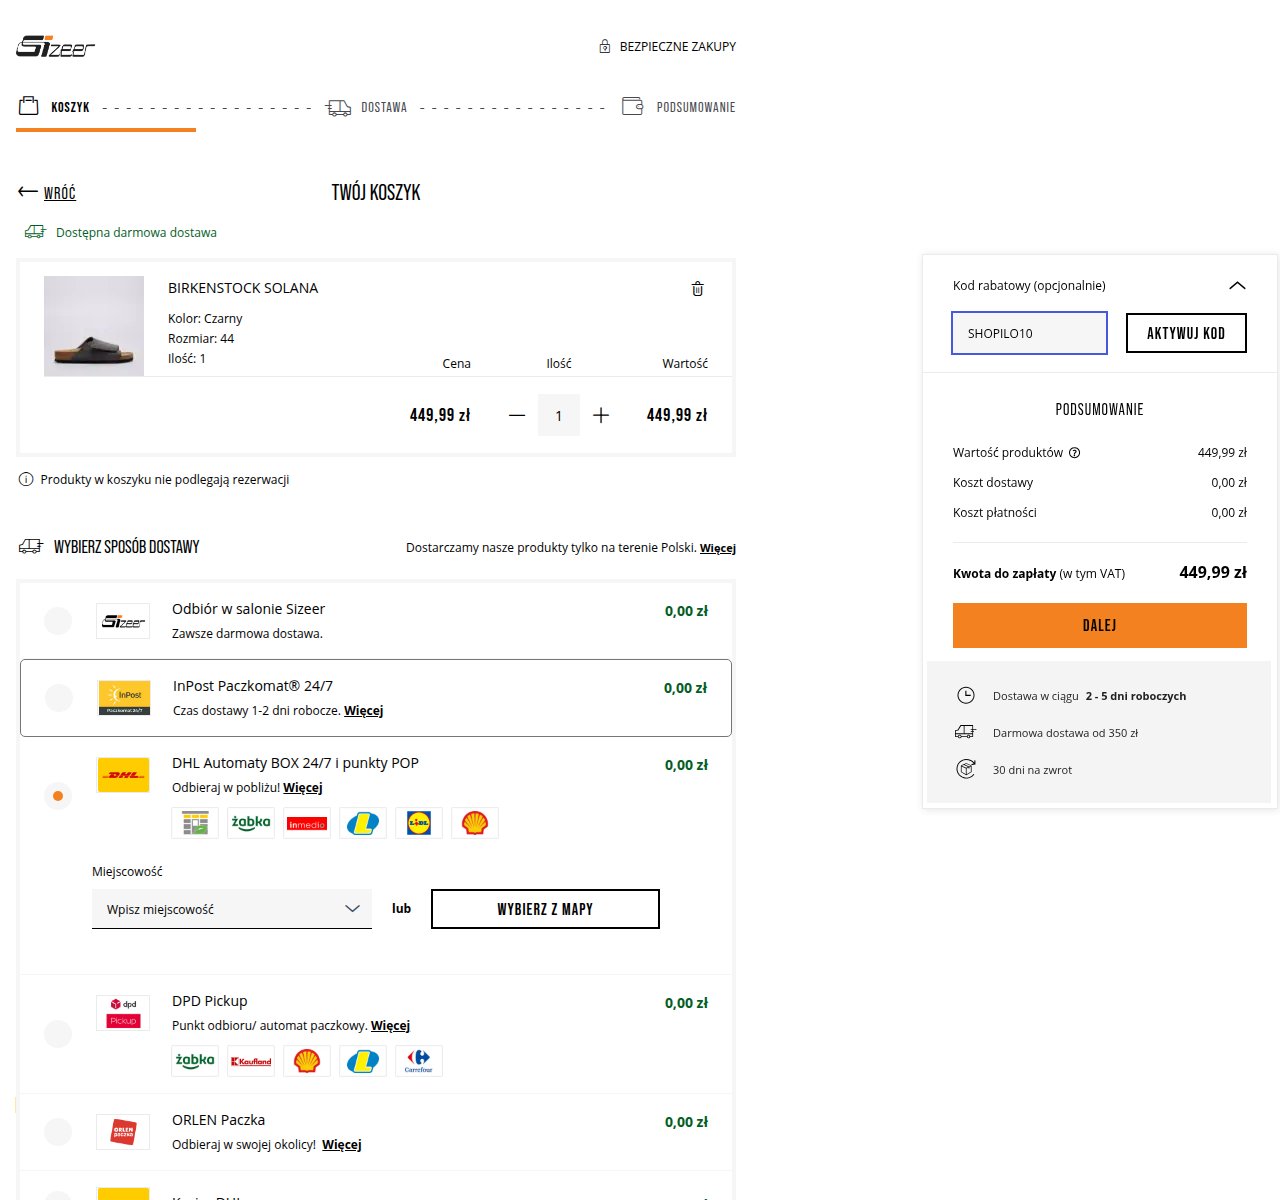
Task: Click the info icon beside reservation notice
Action: (26, 480)
